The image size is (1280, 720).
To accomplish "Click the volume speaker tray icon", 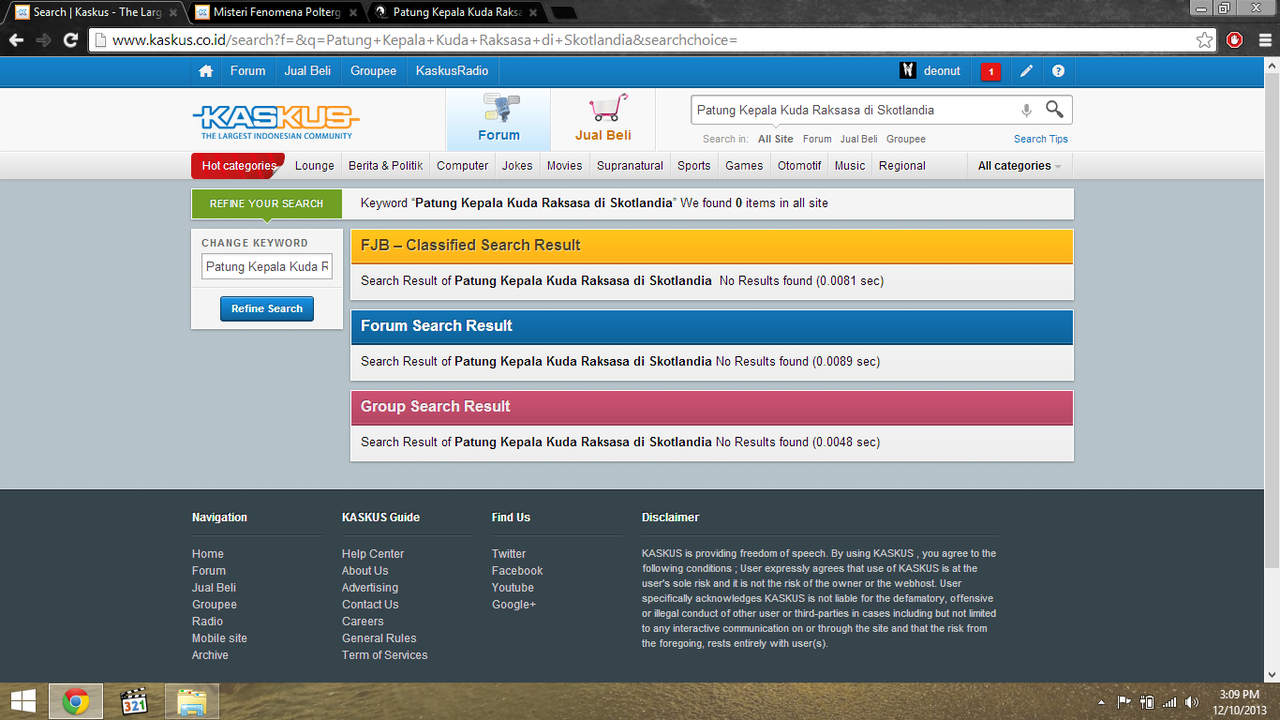I will 1192,702.
